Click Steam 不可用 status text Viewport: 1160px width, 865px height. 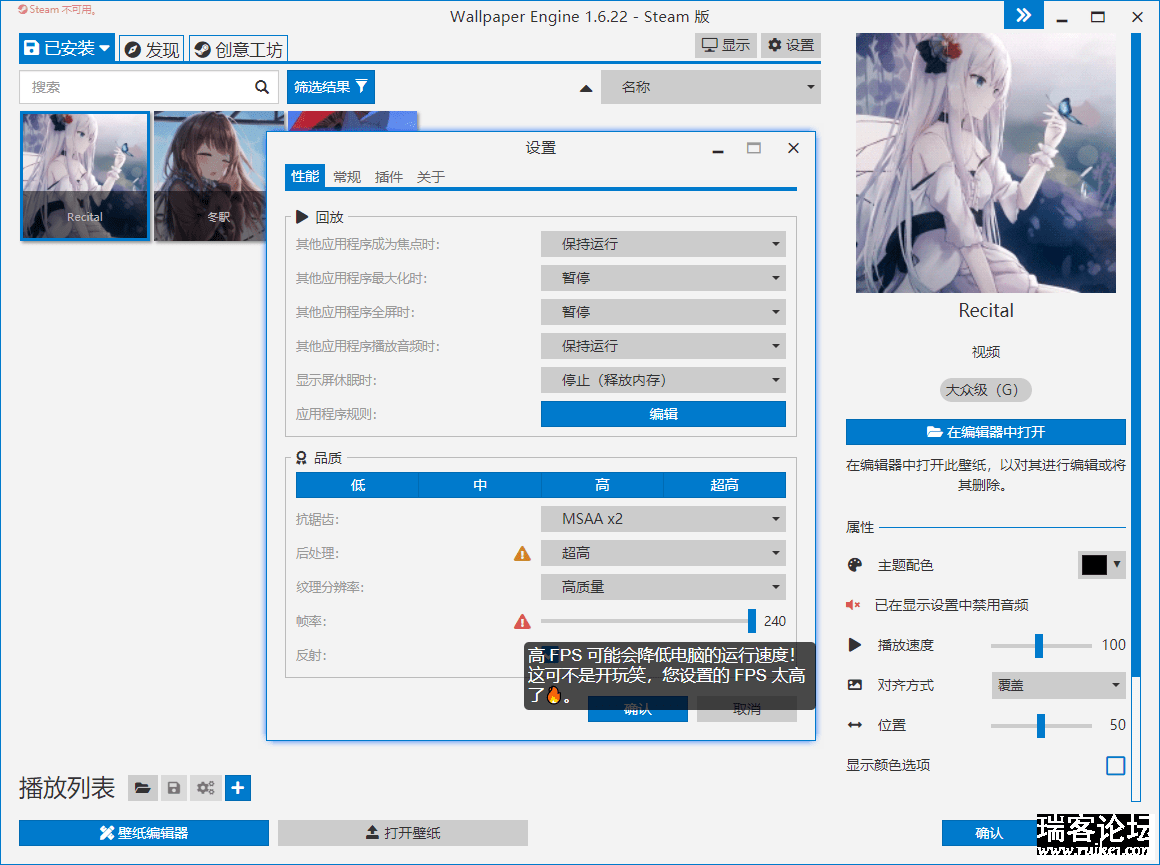click(x=57, y=10)
